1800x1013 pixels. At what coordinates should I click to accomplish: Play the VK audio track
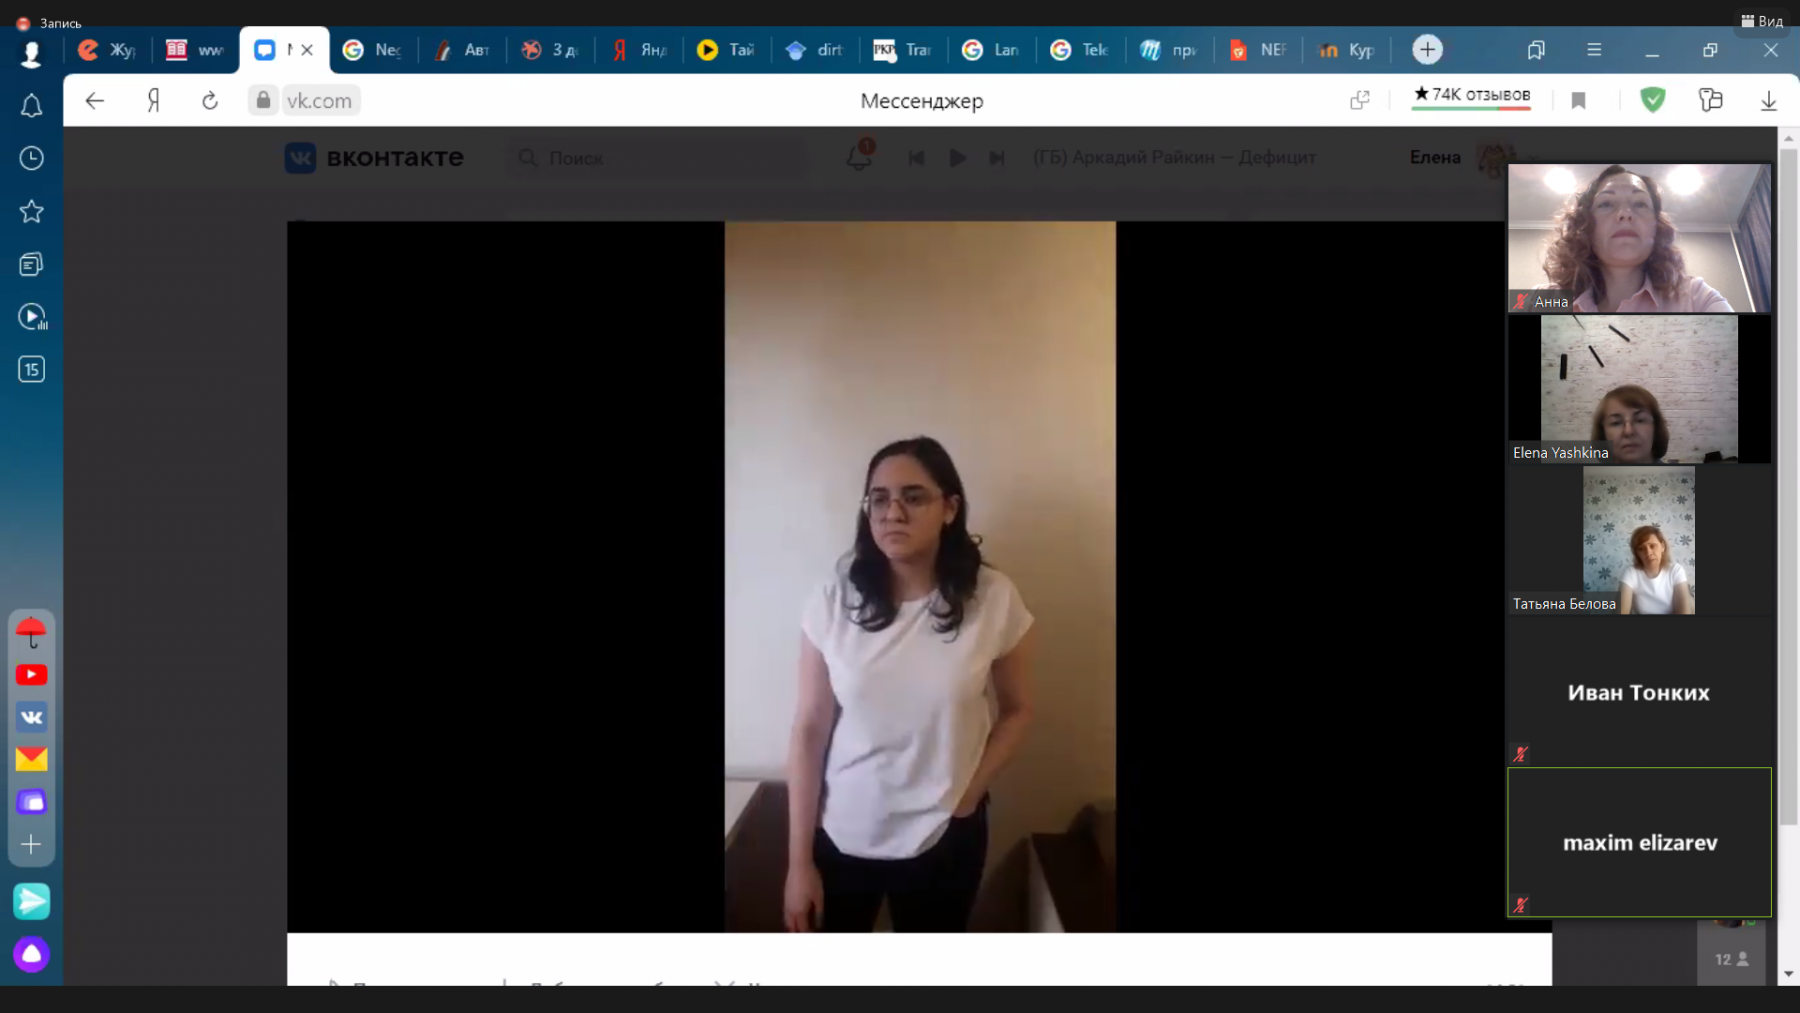(x=957, y=158)
